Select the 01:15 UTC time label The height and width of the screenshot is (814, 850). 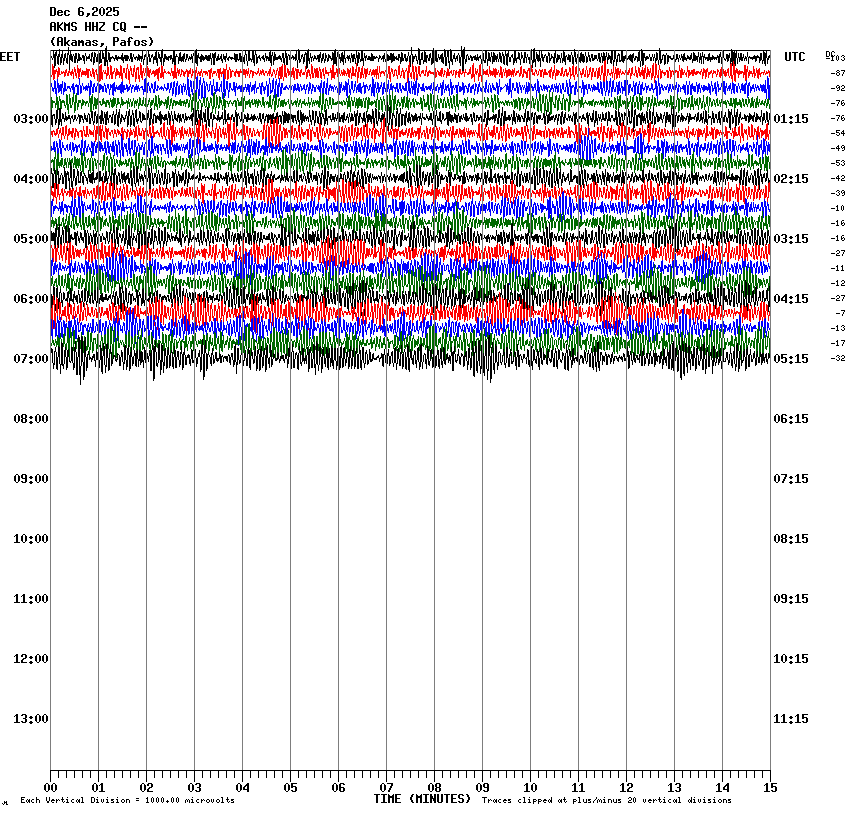(x=791, y=119)
